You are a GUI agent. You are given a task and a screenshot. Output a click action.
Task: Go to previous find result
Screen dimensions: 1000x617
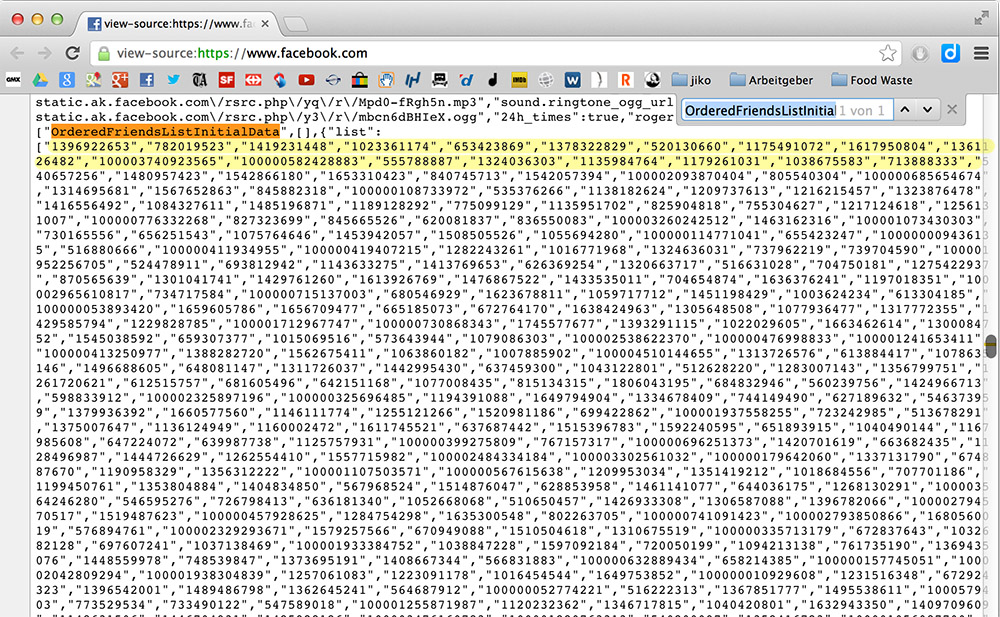click(904, 109)
